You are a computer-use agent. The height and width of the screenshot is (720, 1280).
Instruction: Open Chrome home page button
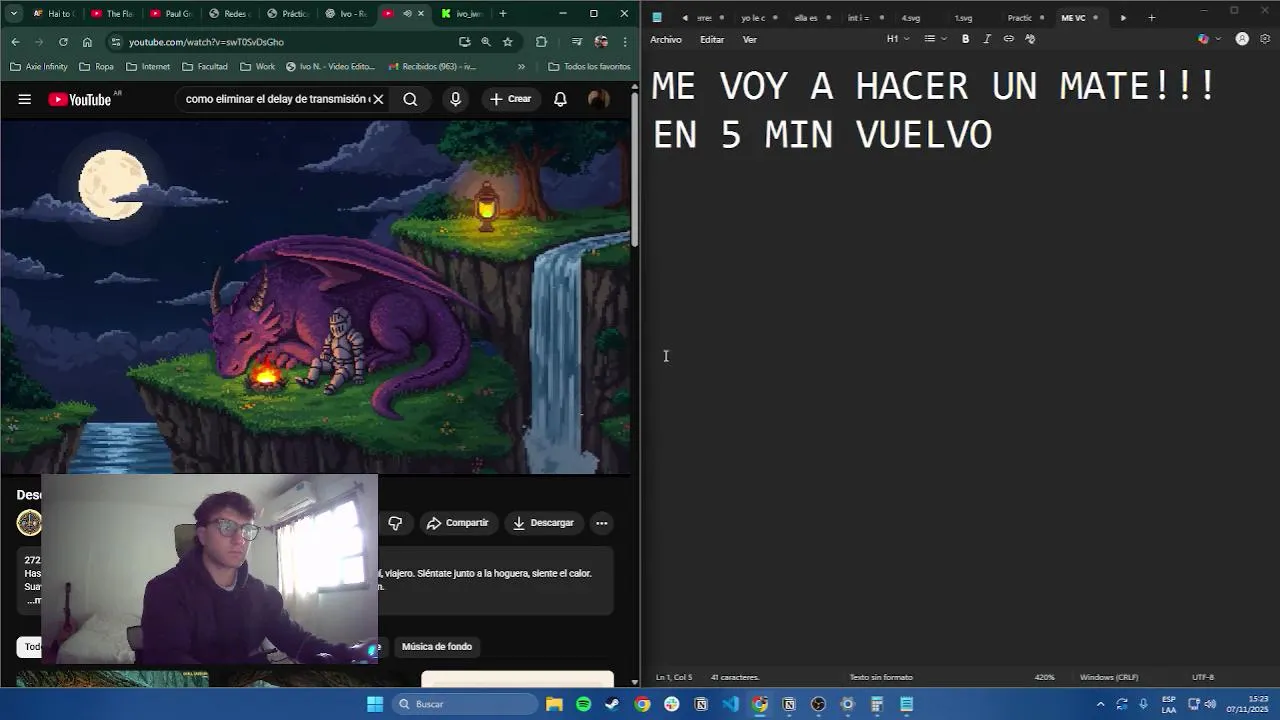pyautogui.click(x=87, y=42)
